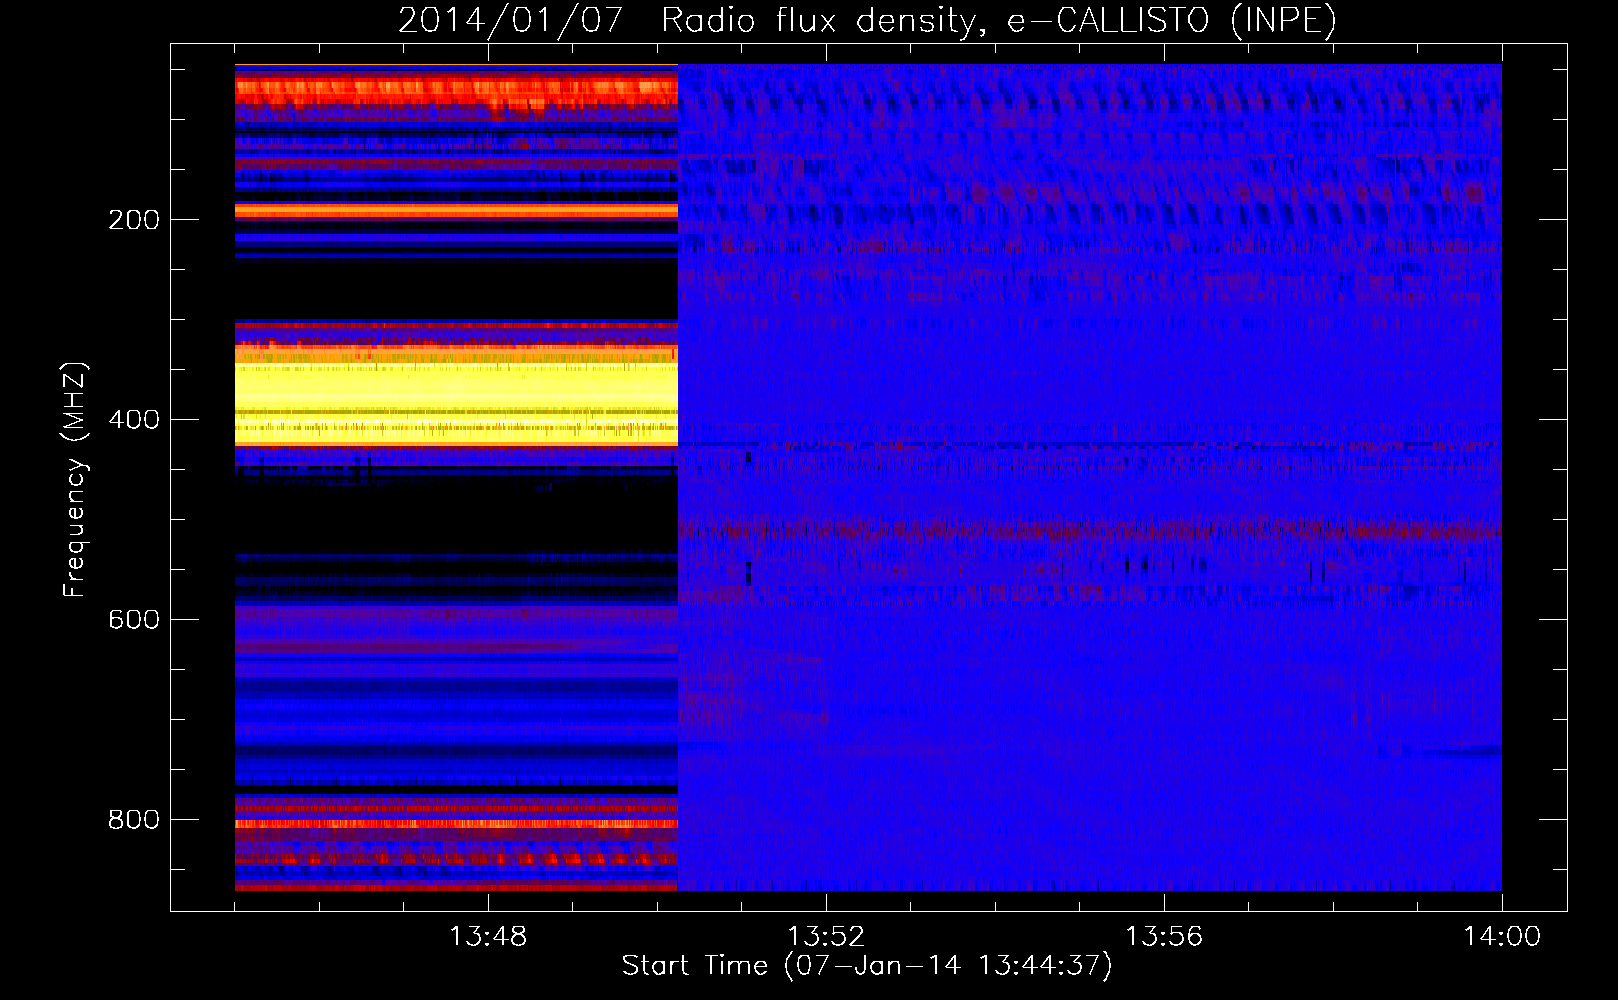
Task: Click the orange band near 200 MHz
Action: 456,210
